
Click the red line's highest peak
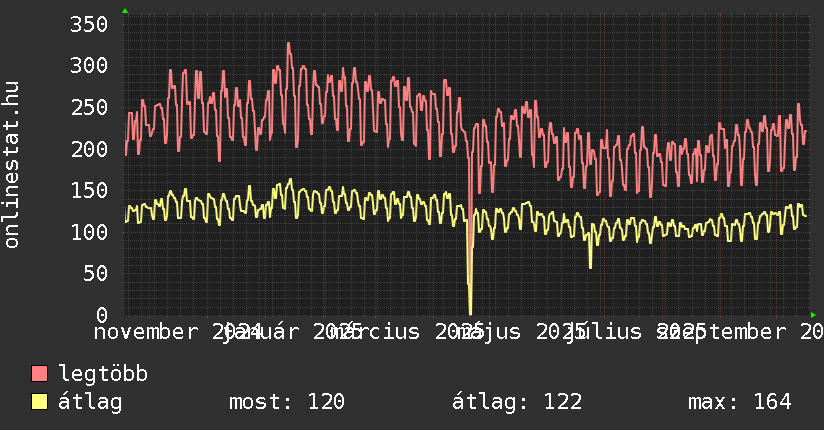coord(288,43)
